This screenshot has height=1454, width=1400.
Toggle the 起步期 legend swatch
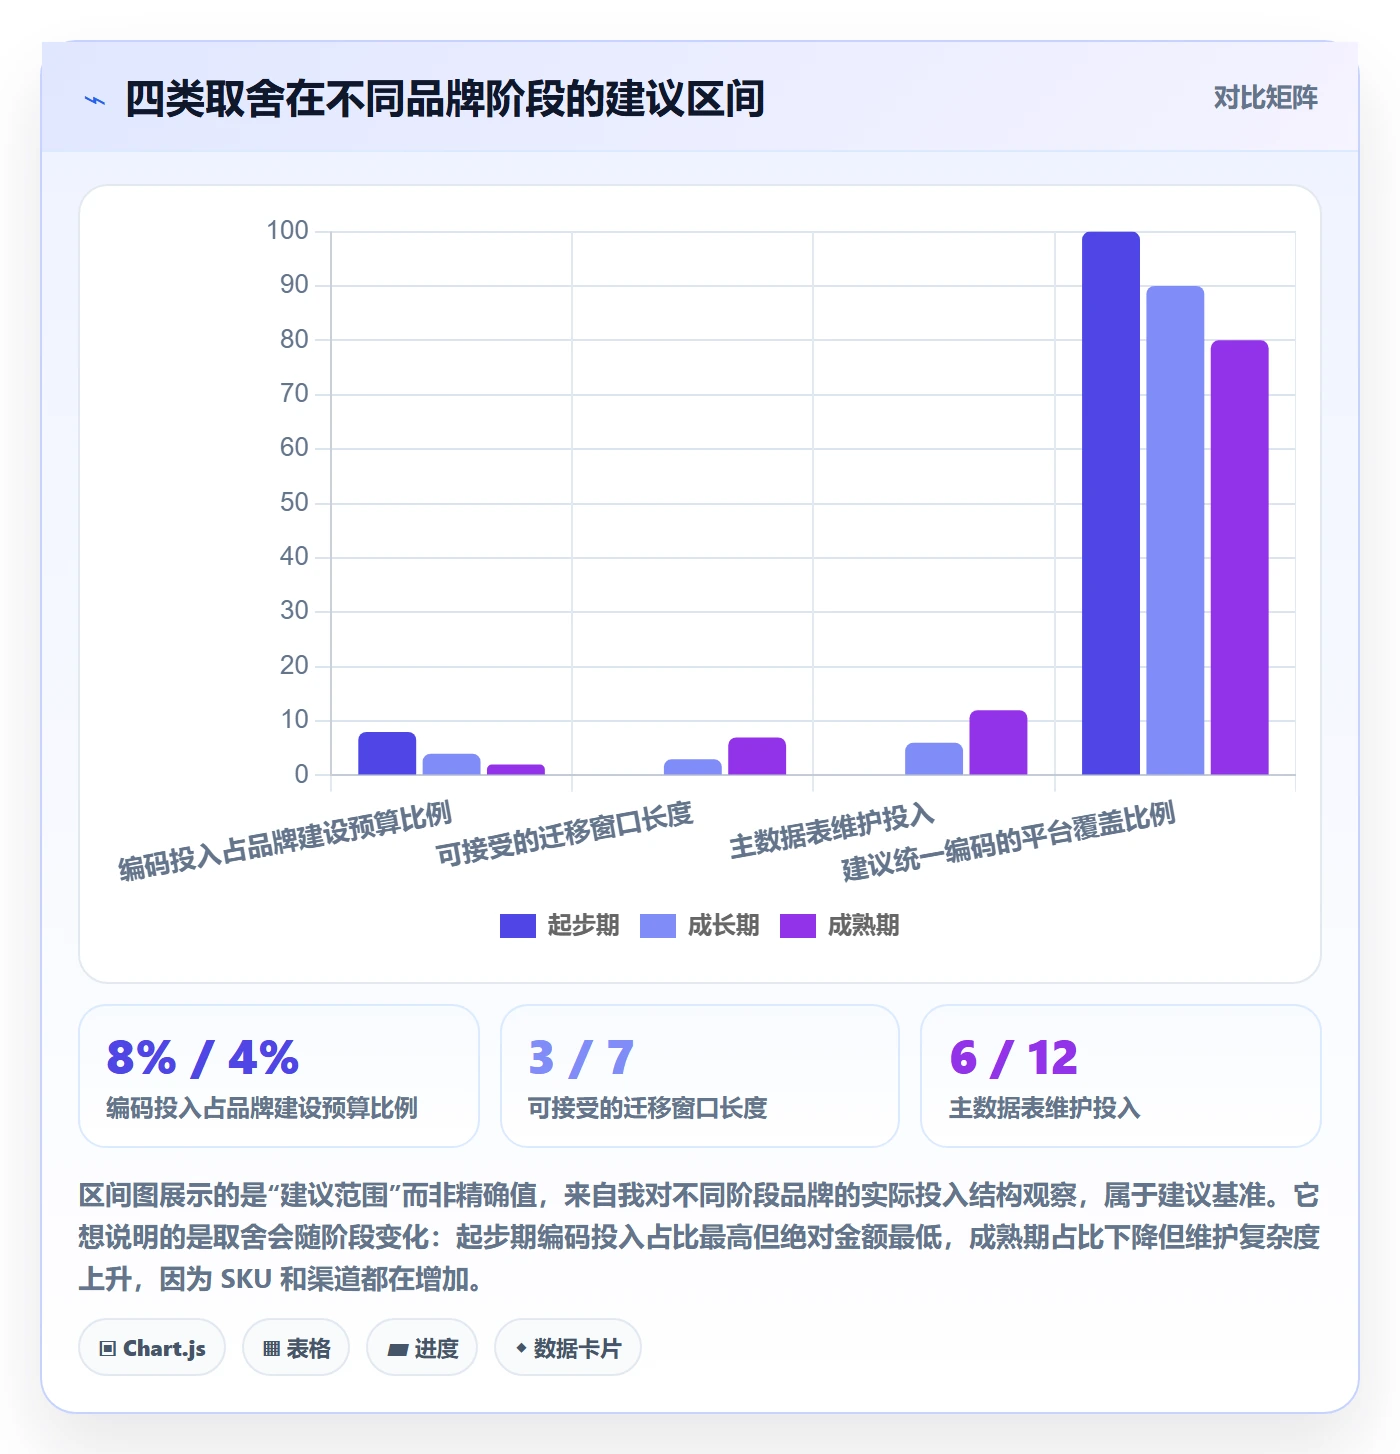click(x=518, y=926)
